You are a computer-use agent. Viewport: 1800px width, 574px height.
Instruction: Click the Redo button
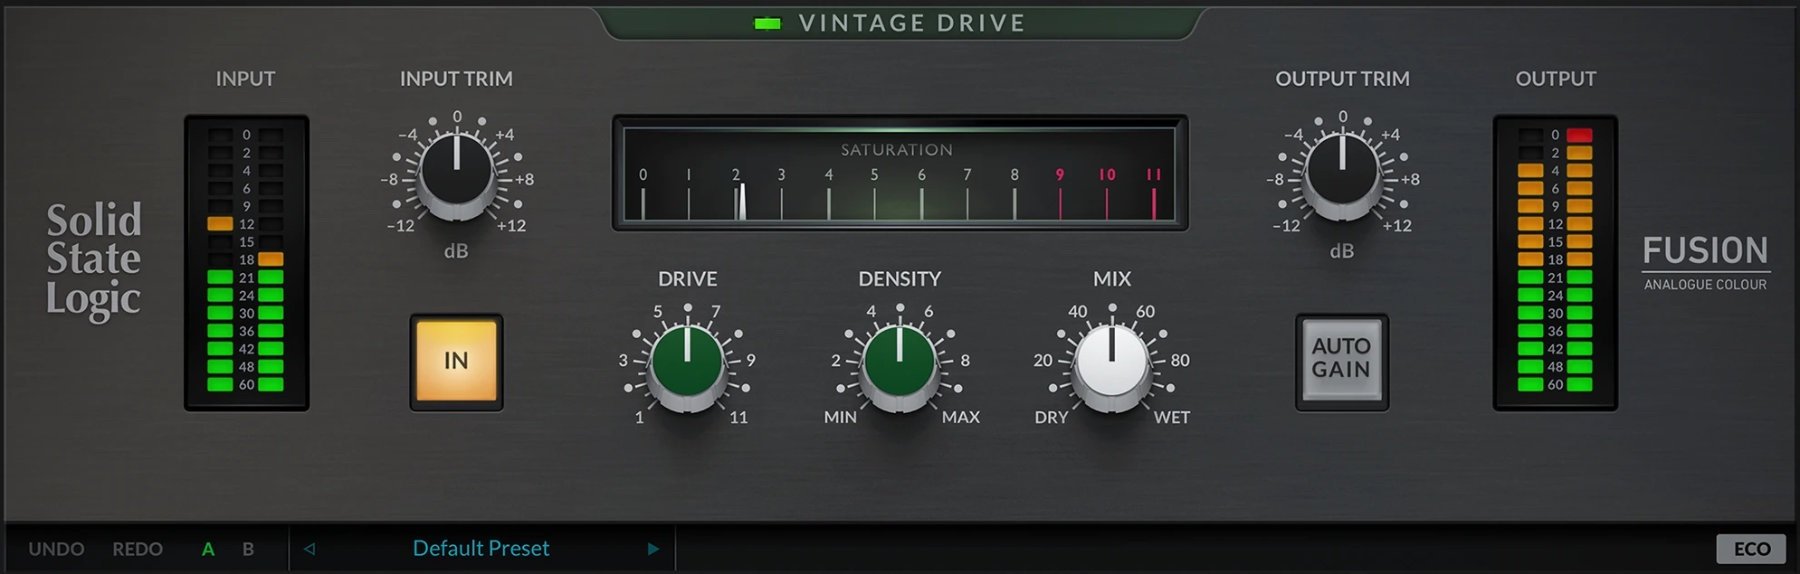[x=137, y=549]
